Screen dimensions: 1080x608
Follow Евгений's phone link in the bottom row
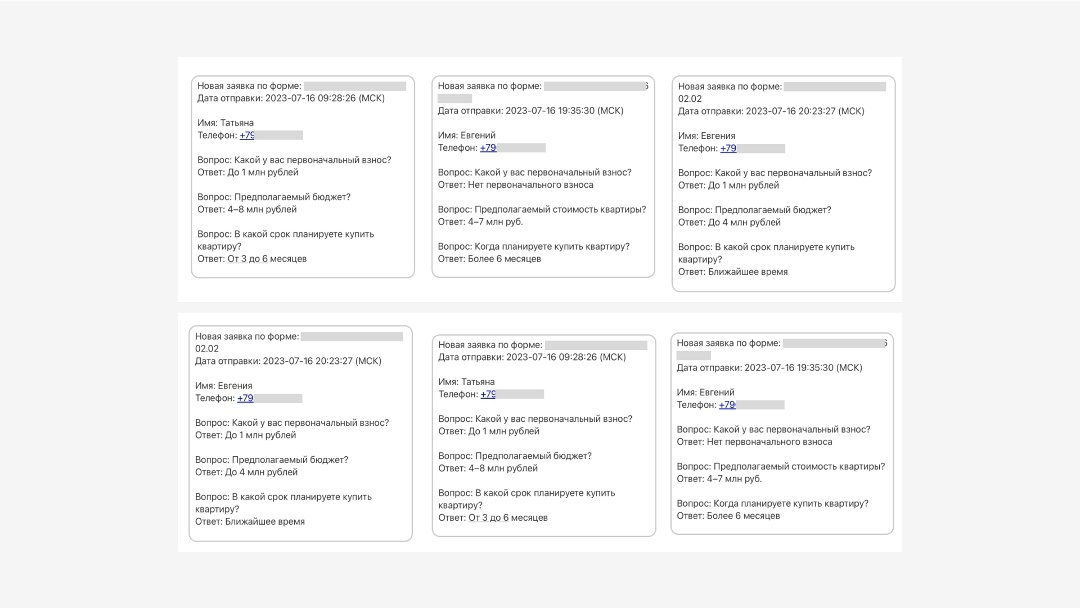(x=727, y=405)
